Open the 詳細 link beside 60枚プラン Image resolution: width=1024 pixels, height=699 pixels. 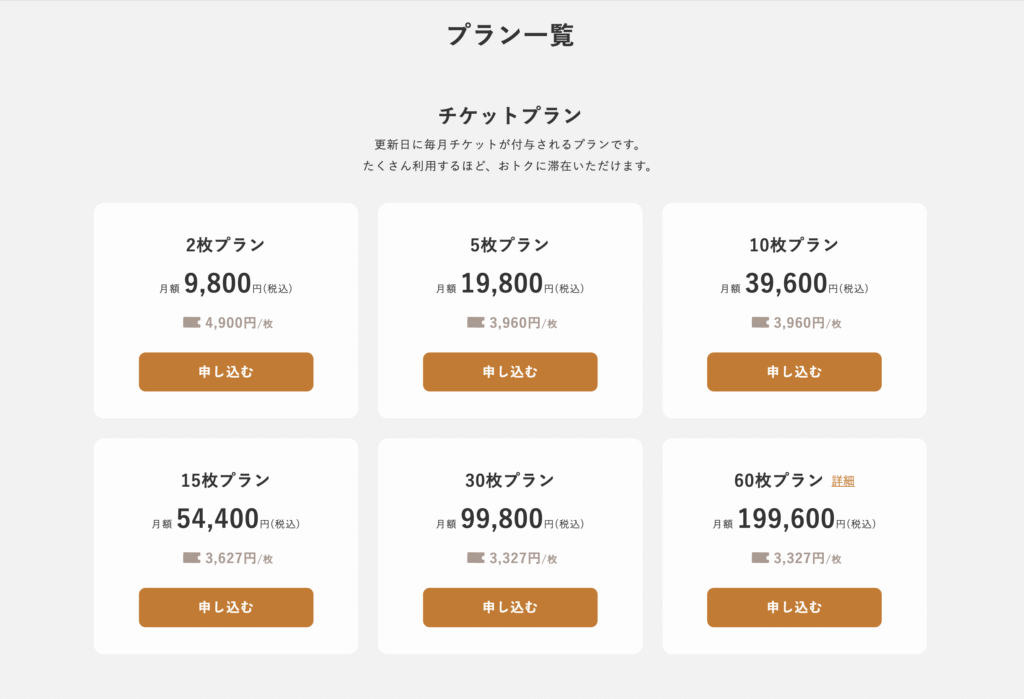[843, 481]
